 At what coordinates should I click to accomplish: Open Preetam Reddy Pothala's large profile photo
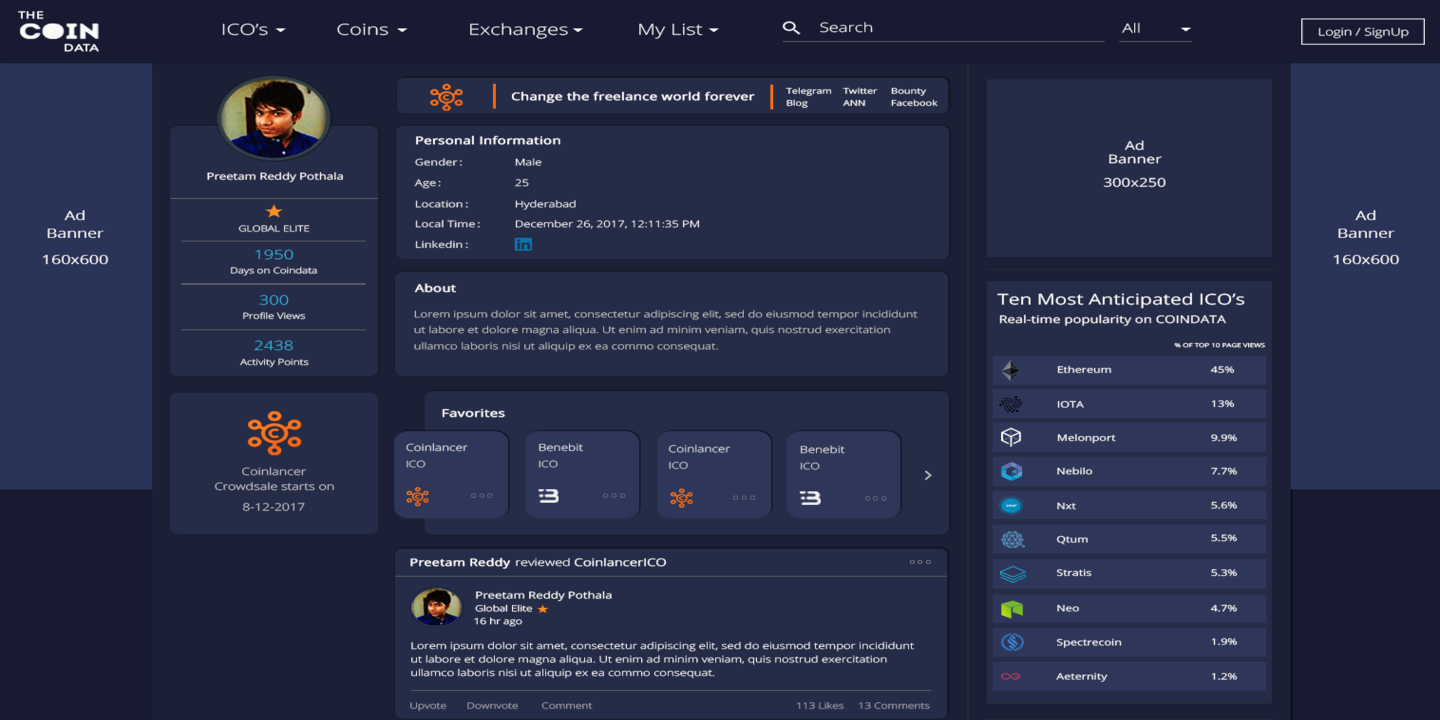coord(274,118)
